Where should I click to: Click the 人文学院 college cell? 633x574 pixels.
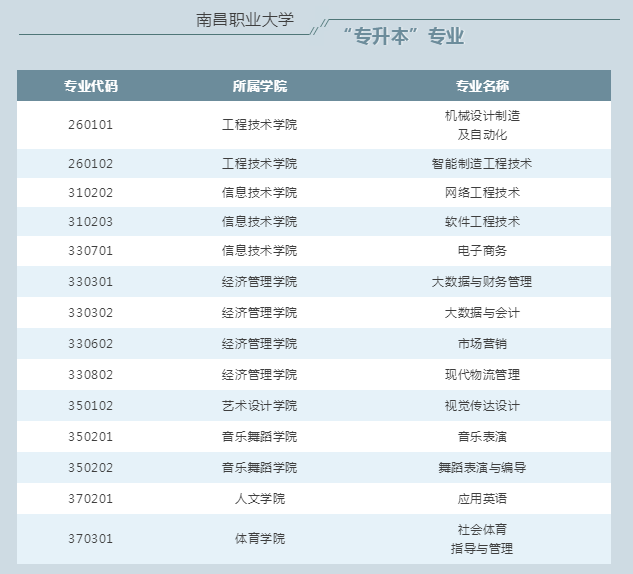259,498
